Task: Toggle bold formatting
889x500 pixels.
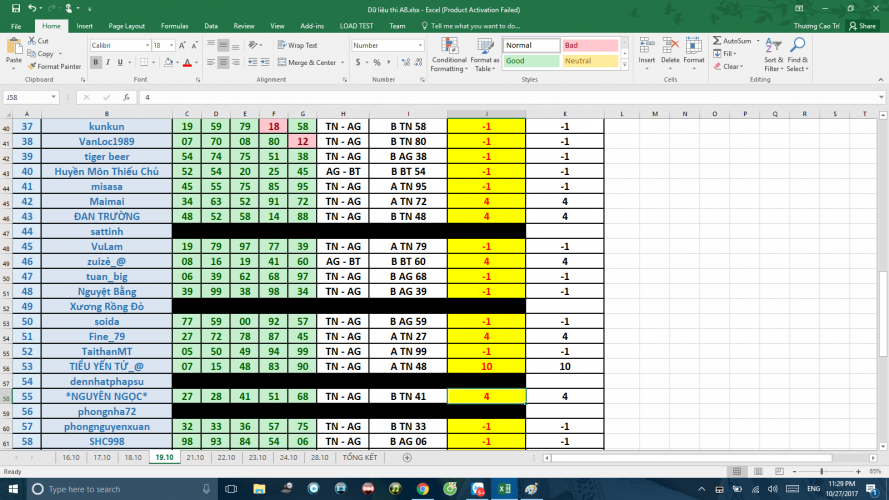Action: click(x=96, y=62)
